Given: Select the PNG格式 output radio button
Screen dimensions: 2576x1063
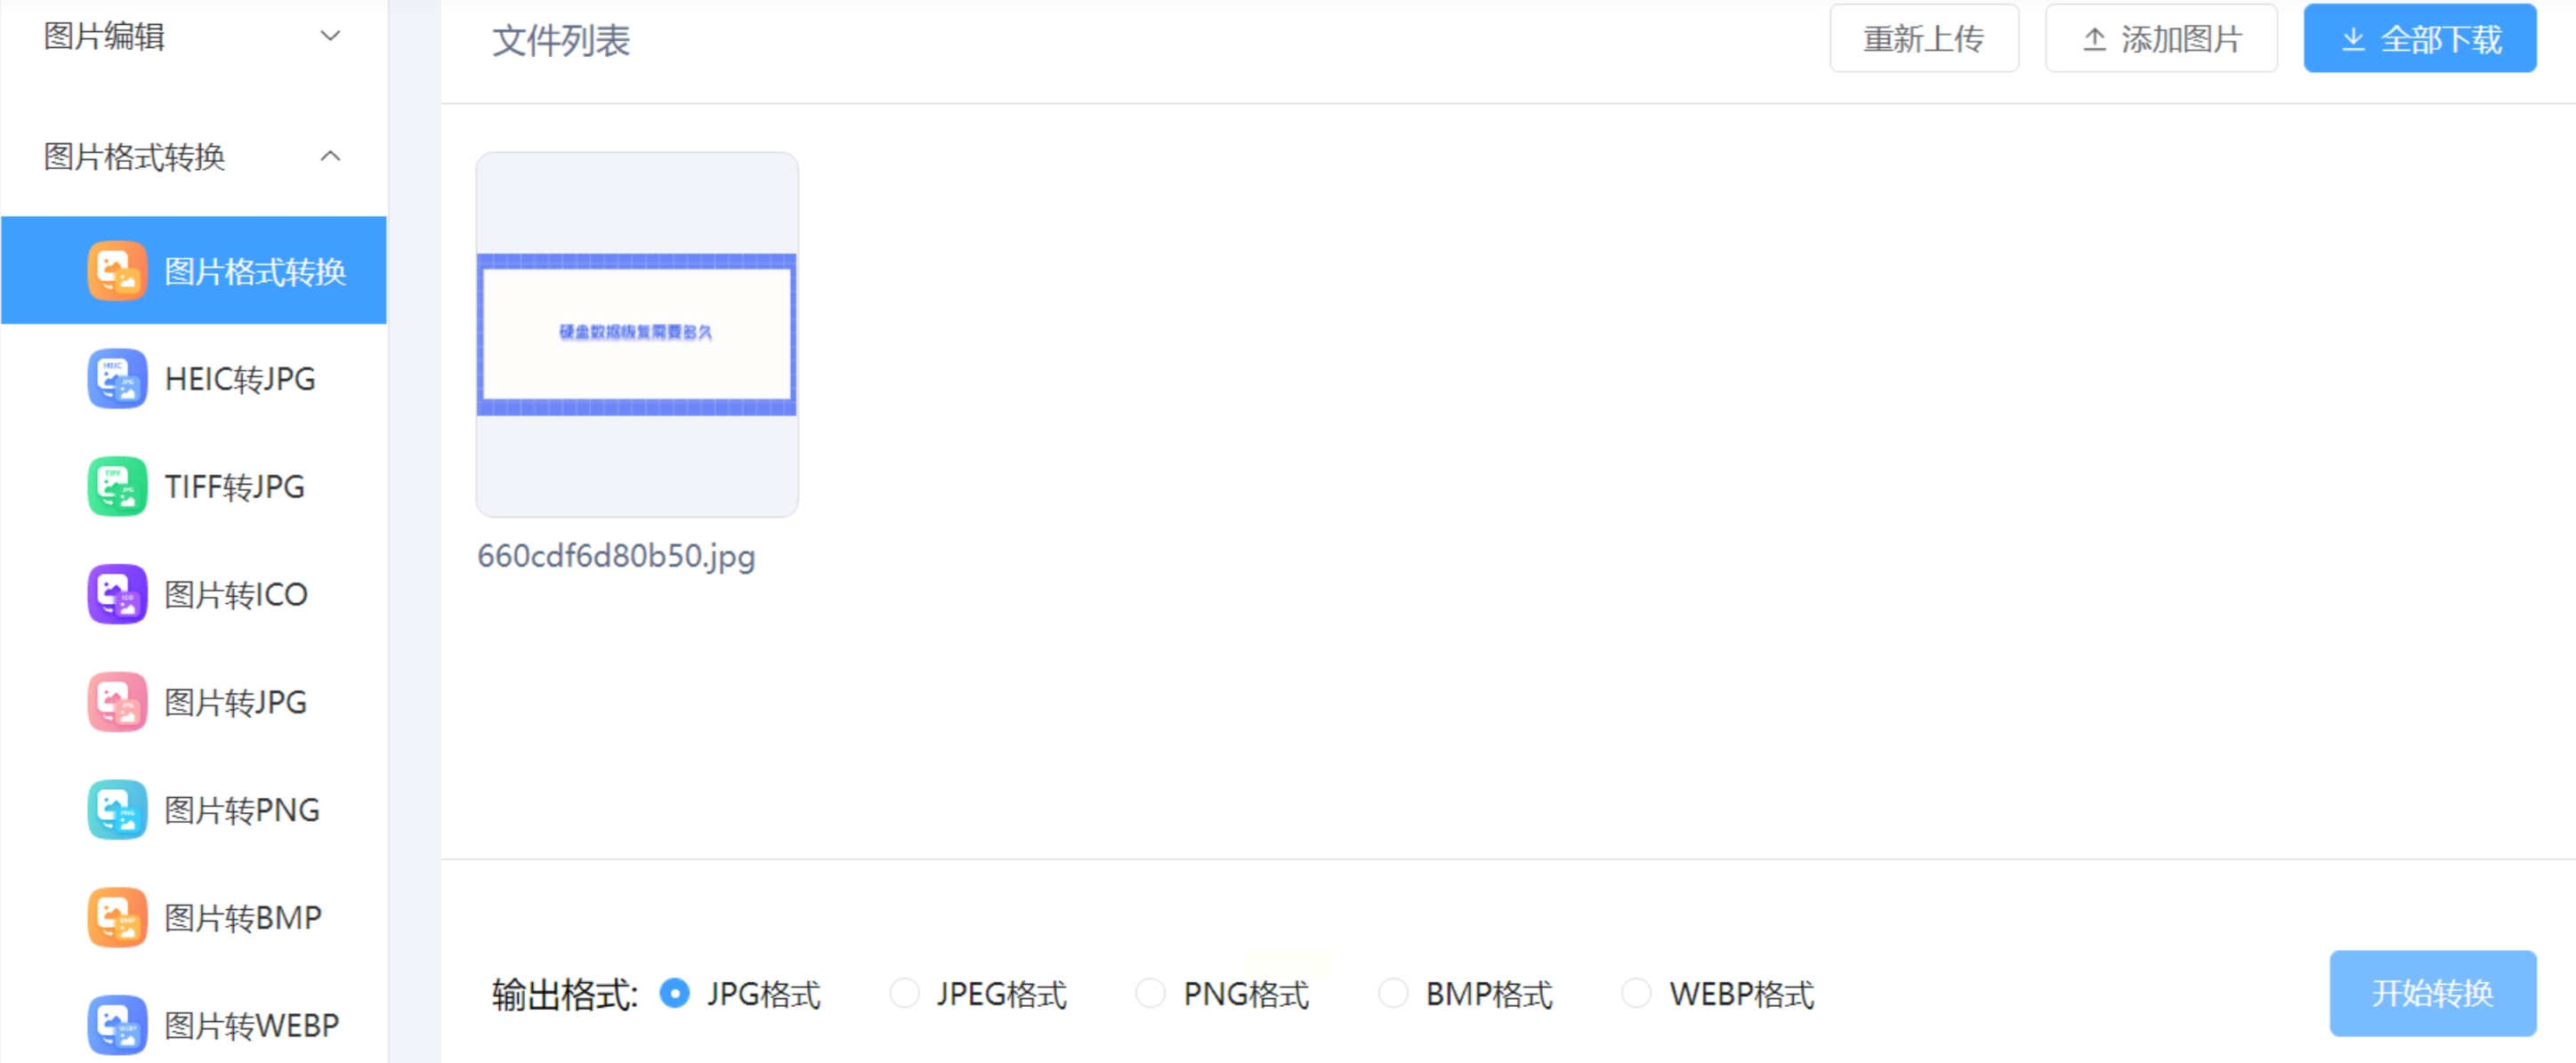Looking at the screenshot, I should point(1150,993).
